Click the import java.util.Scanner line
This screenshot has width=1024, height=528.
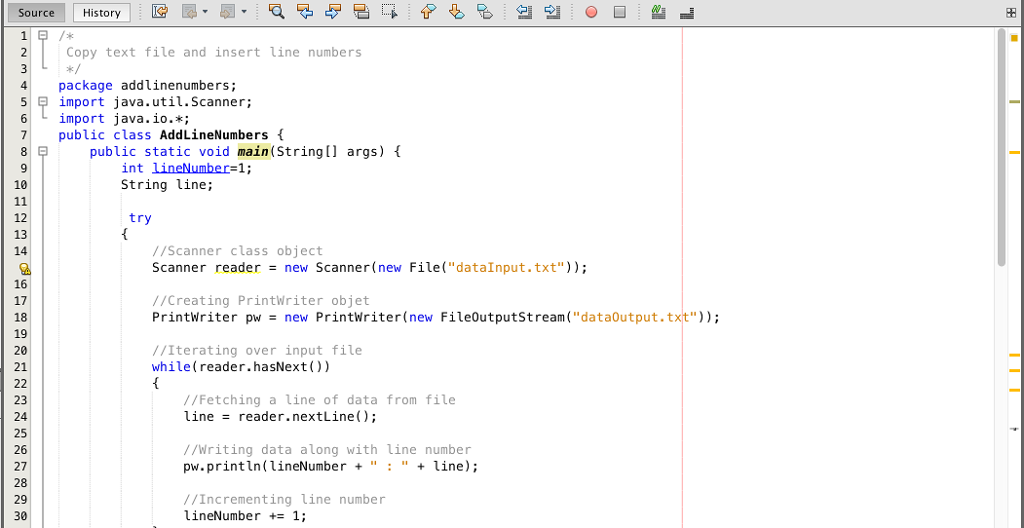pyautogui.click(x=155, y=102)
